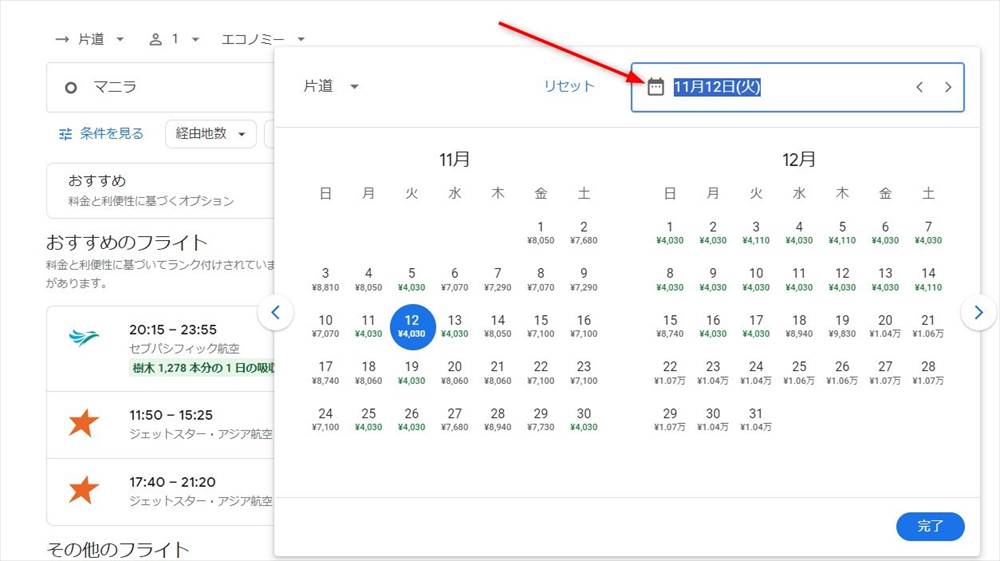Viewport: 1000px width, 561px height.
Task: Select the おすすめ sorting tab
Action: click(150, 190)
